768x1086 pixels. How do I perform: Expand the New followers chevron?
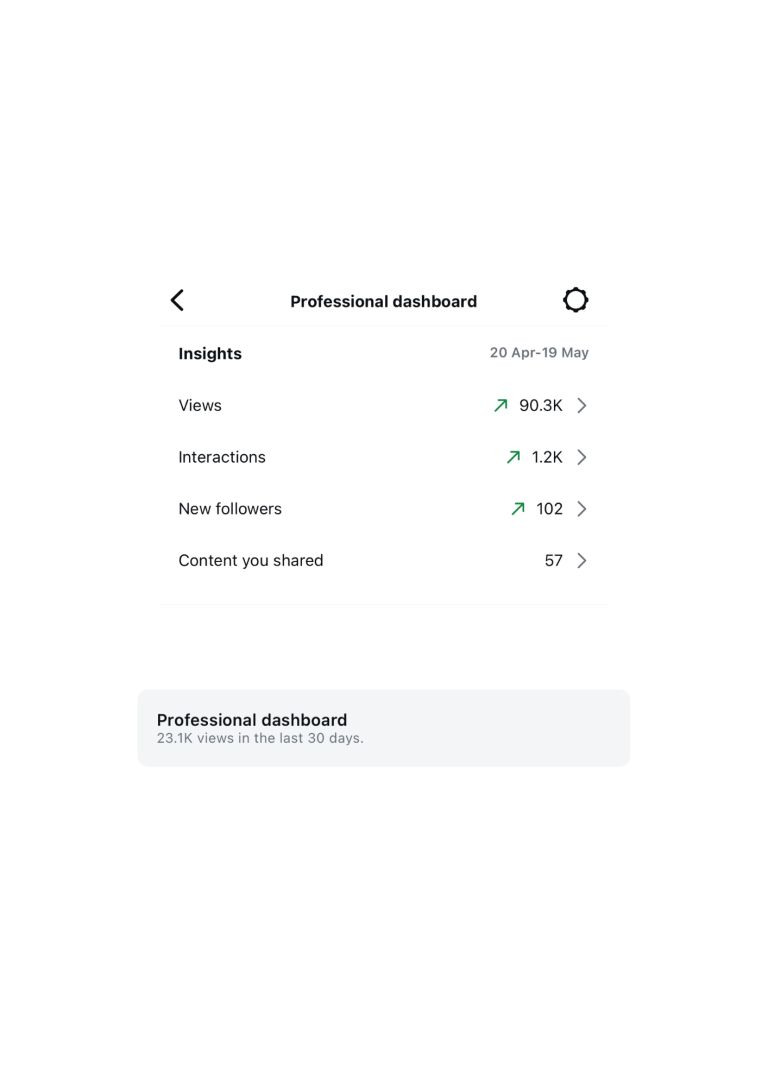[x=582, y=509]
